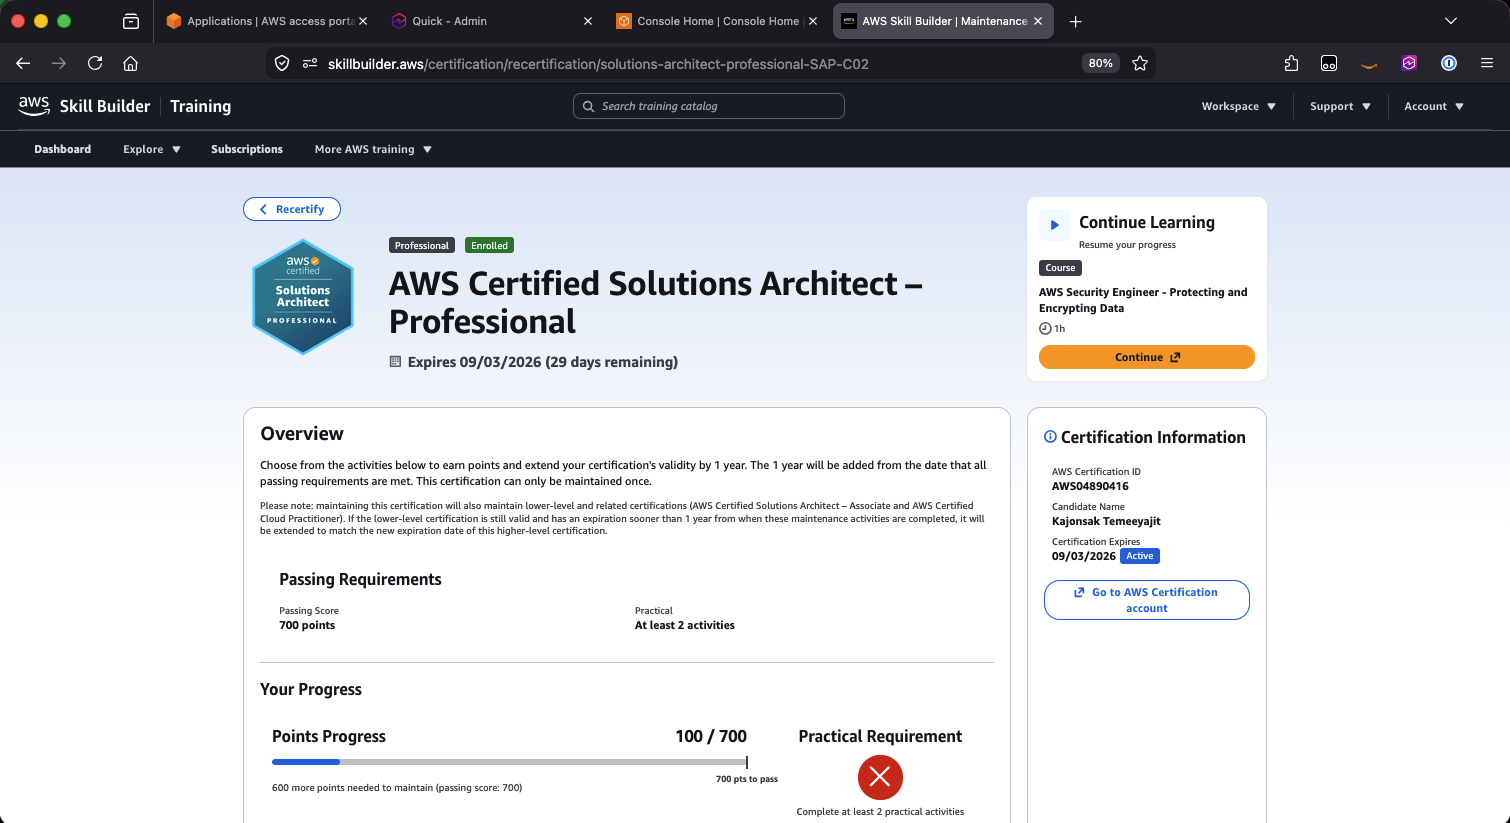This screenshot has width=1510, height=823.
Task: Click the Solutions Architect Professional badge
Action: 303,297
